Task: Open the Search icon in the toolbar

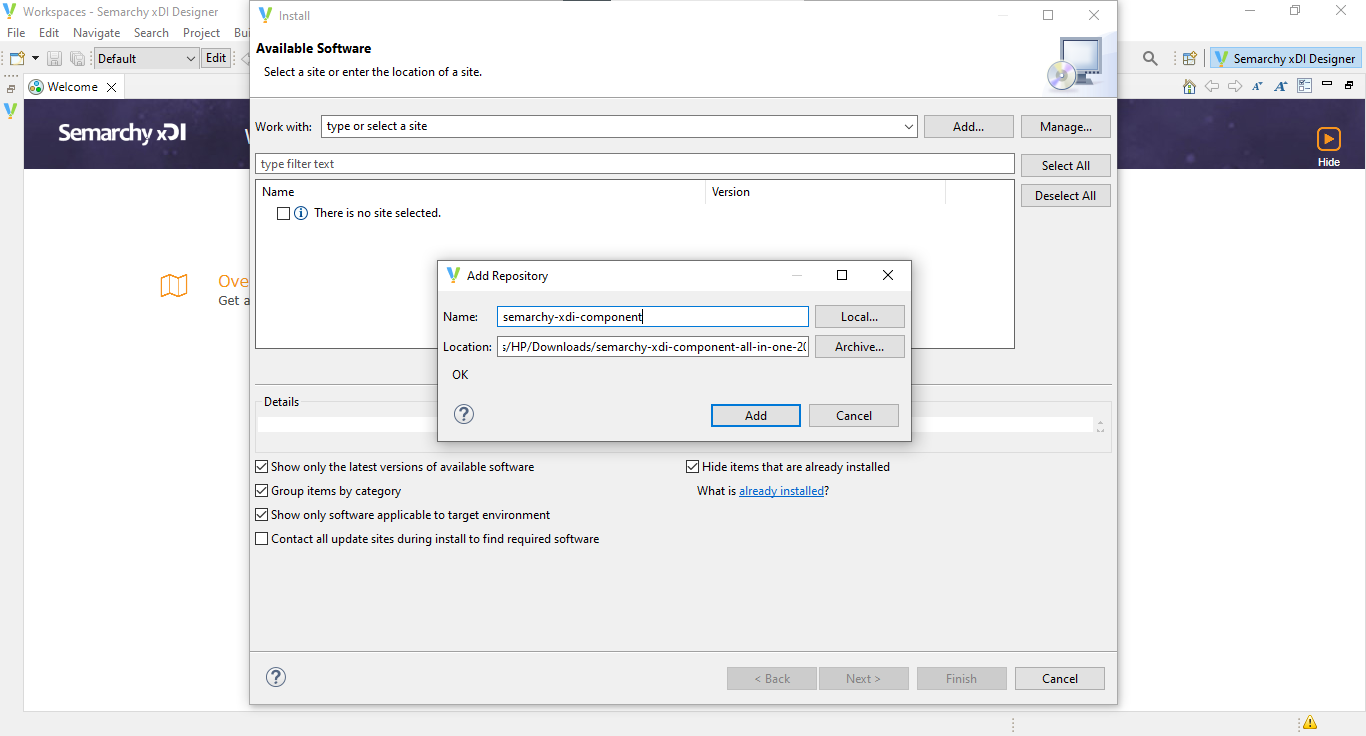Action: 1150,58
